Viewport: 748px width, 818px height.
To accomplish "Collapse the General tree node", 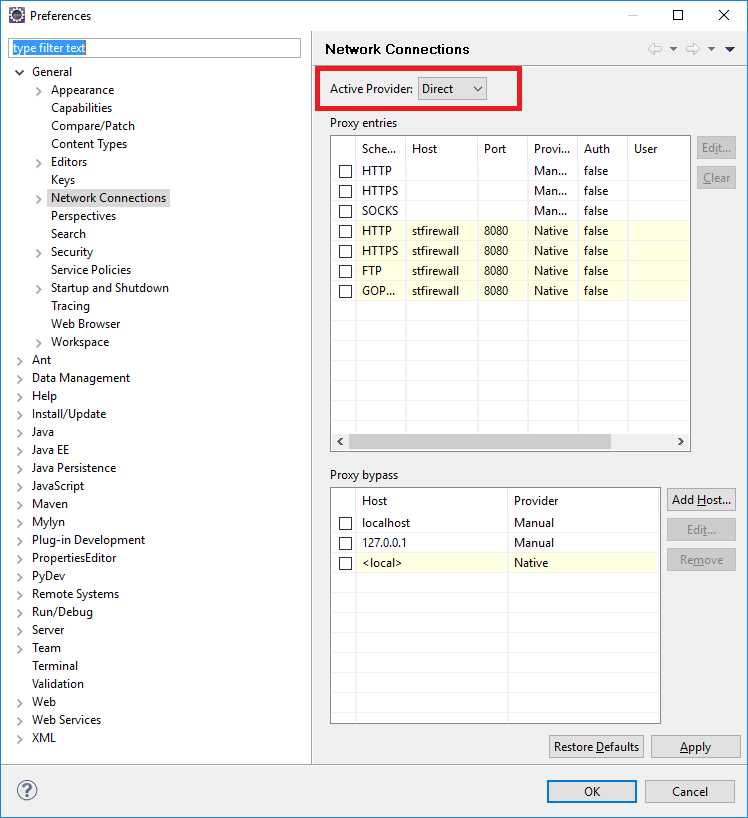I will 19,73.
